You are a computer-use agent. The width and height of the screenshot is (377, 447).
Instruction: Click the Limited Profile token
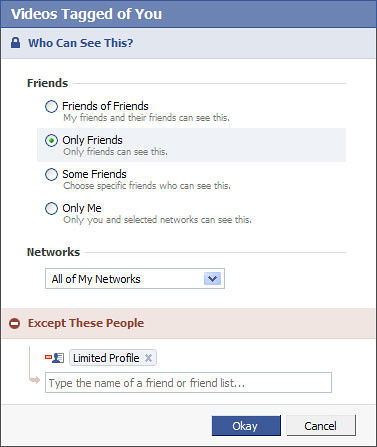[x=113, y=358]
